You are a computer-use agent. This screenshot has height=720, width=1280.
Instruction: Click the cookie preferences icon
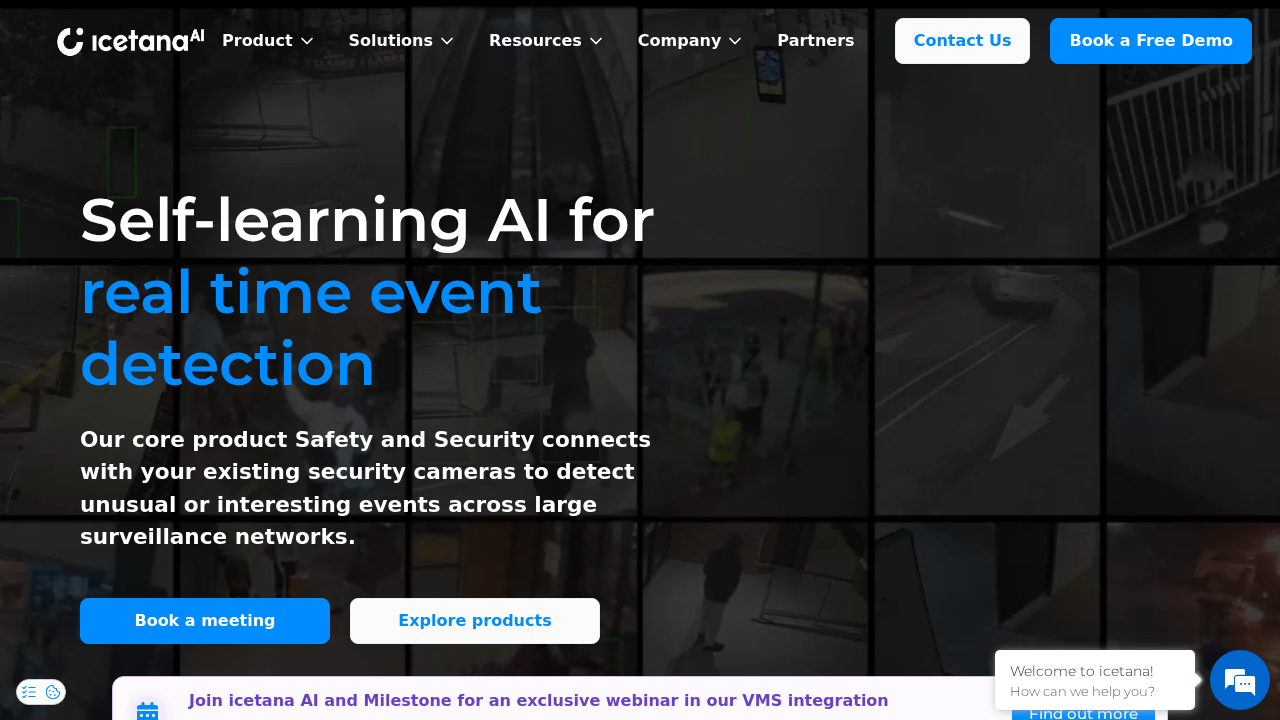coord(53,692)
